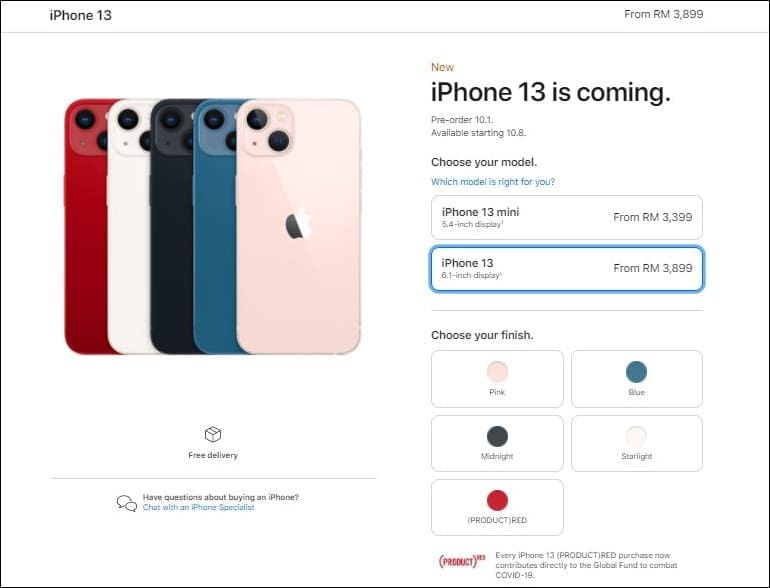The image size is (770, 588).
Task: Choose the Starlight finish swatch
Action: pyautogui.click(x=636, y=443)
